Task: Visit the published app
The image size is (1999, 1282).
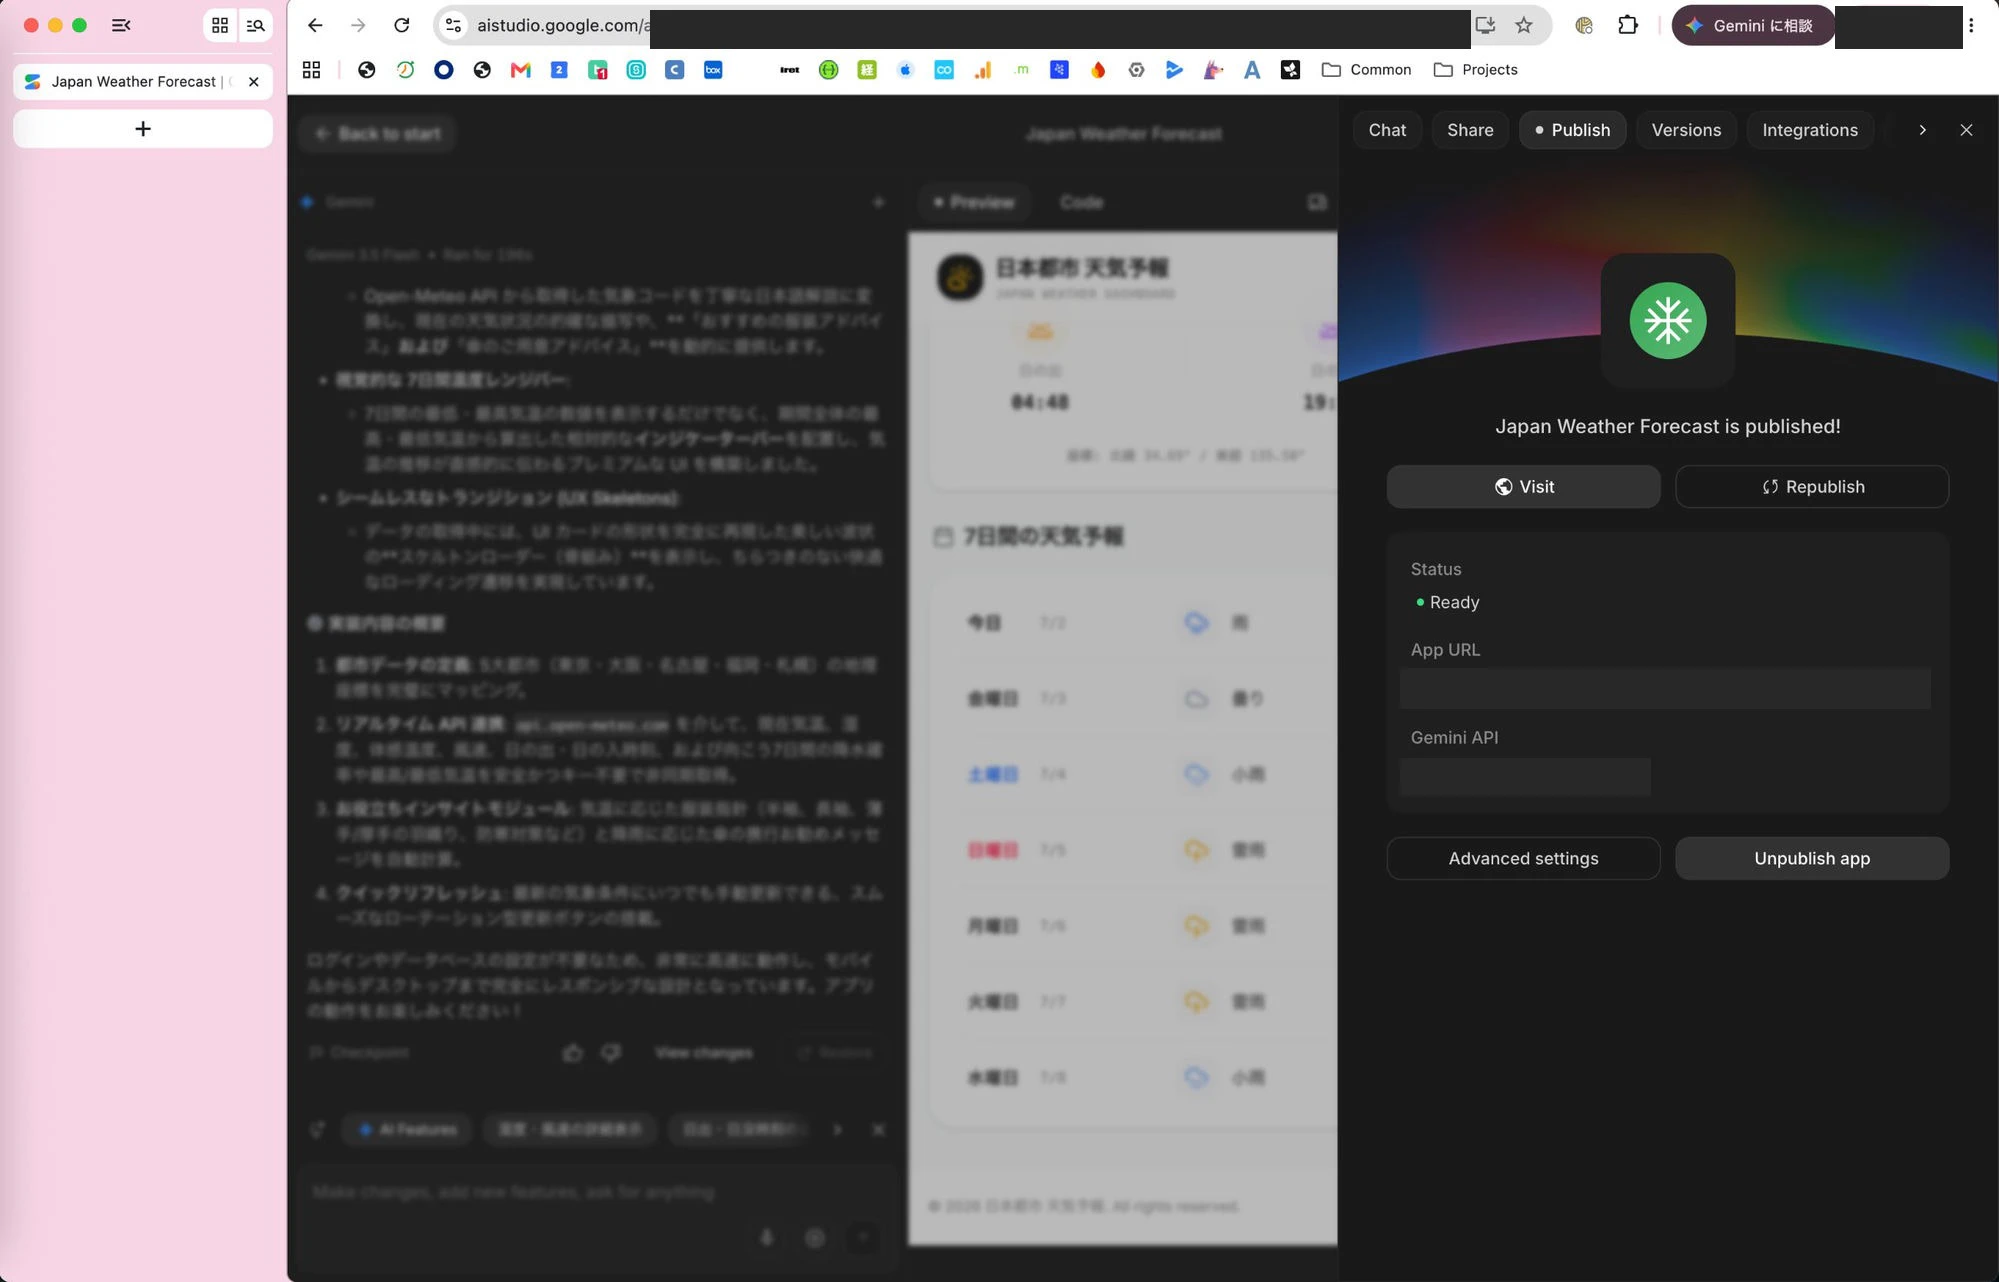Action: 1523,487
